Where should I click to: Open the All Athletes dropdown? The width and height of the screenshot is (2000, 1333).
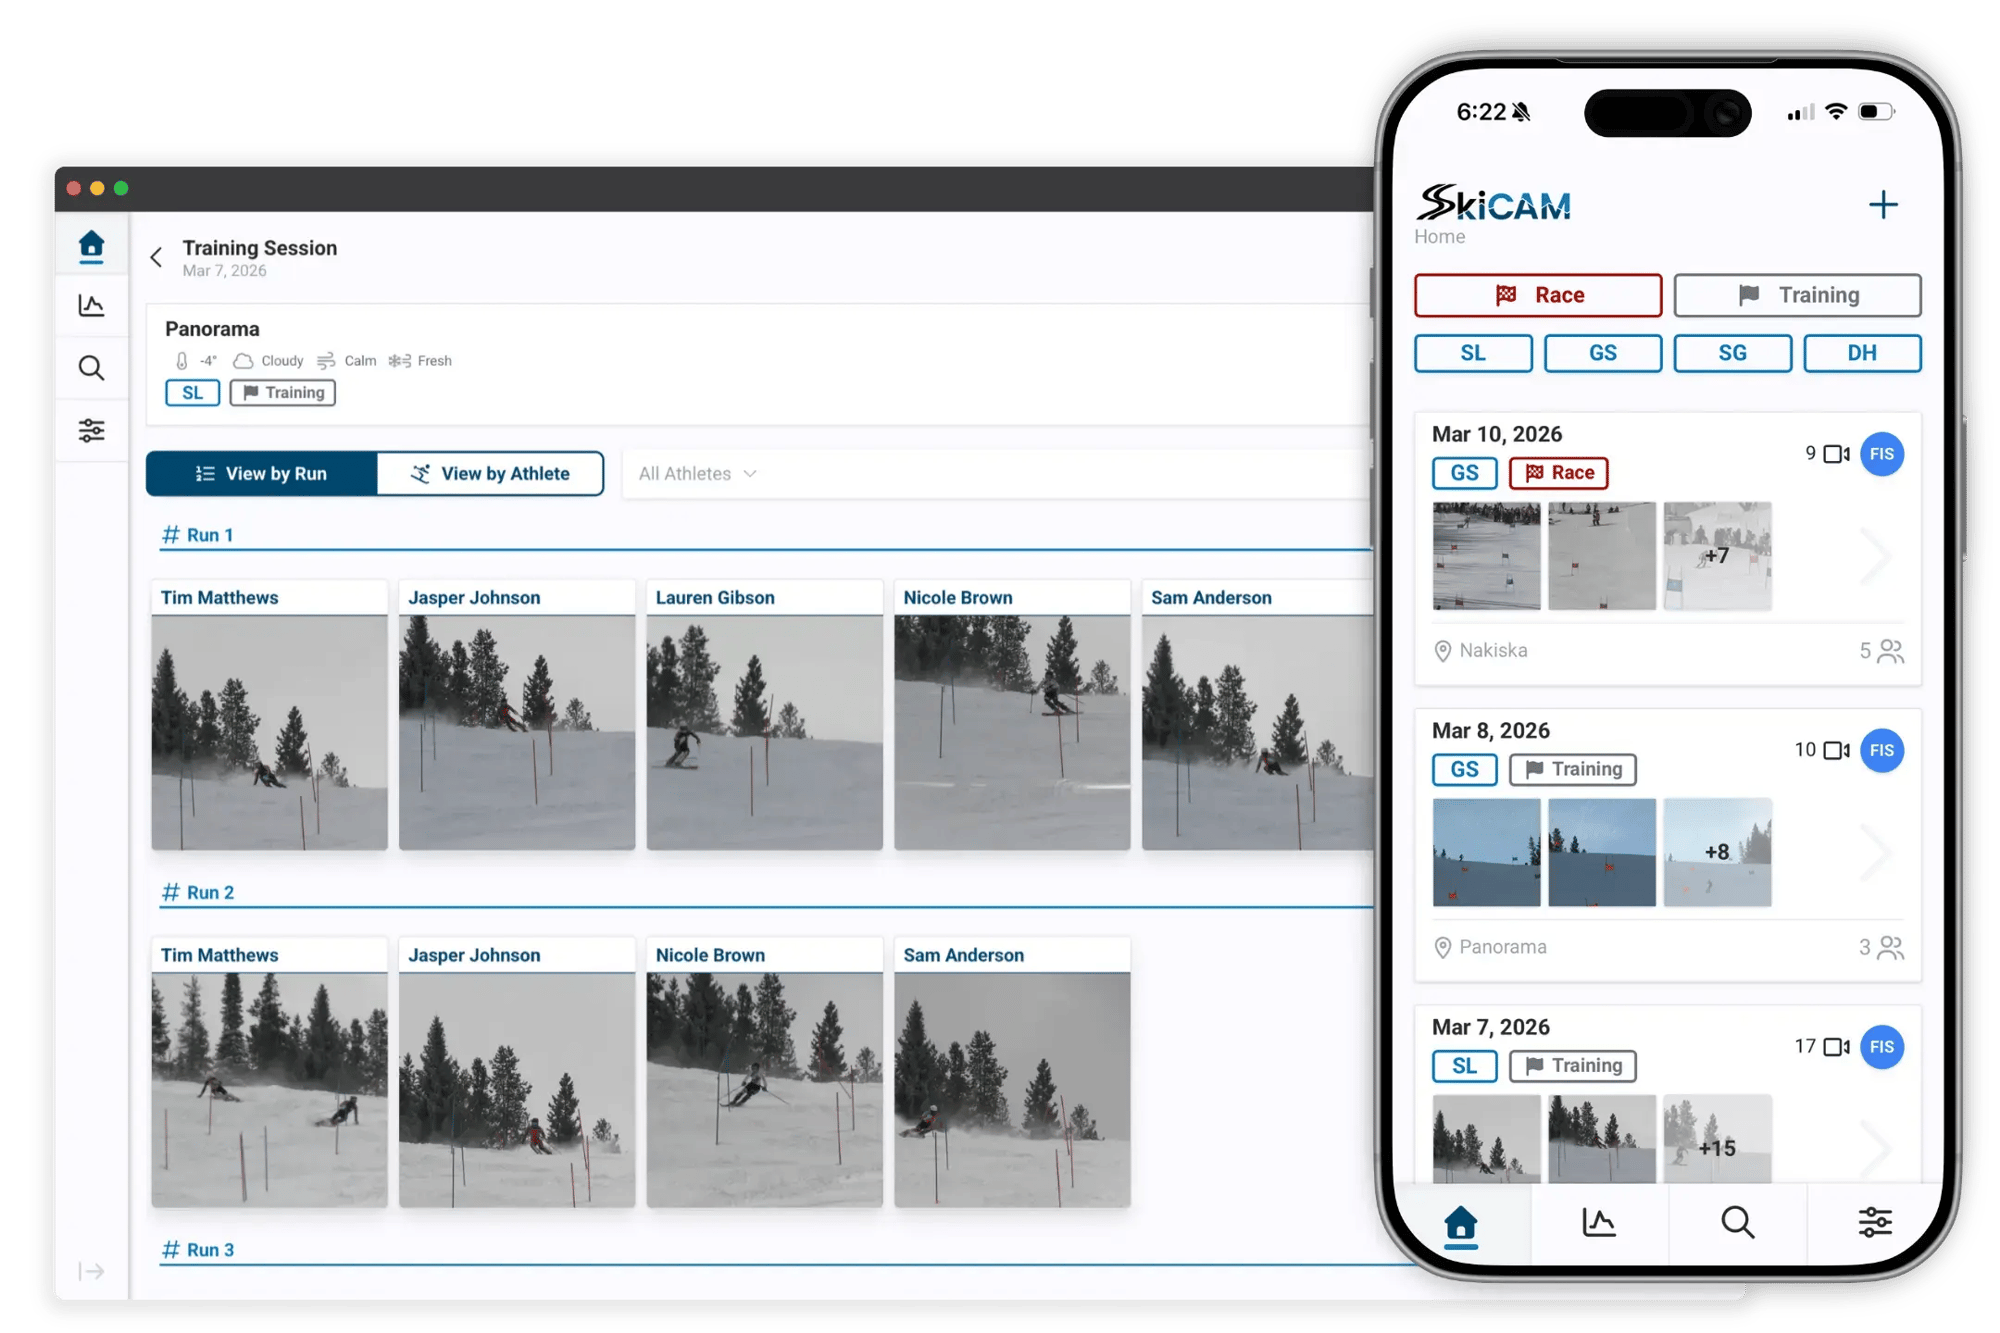point(697,474)
